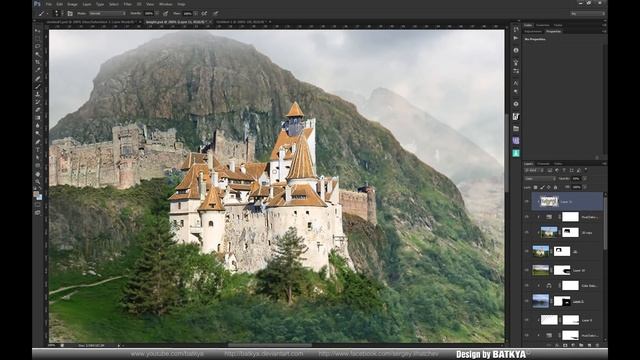
Task: Select the Clone Stamp tool
Action: (x=38, y=94)
